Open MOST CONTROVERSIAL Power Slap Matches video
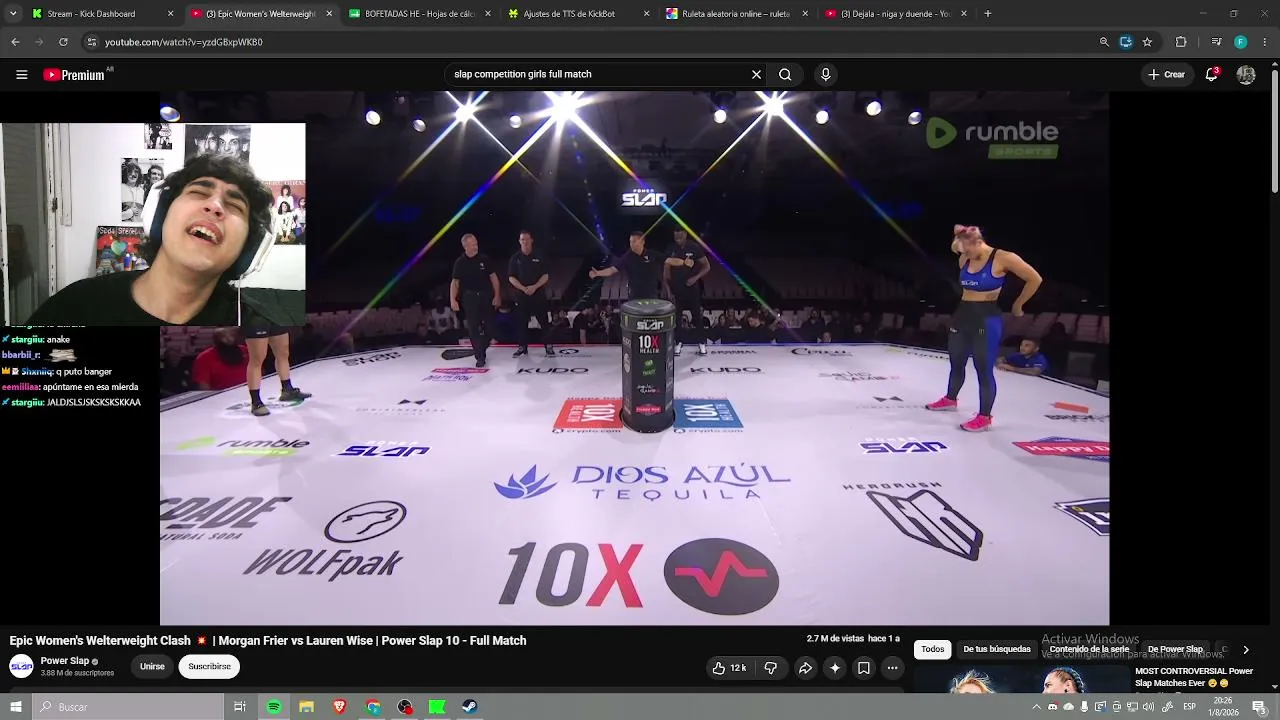The width and height of the screenshot is (1280, 720). click(x=1195, y=677)
